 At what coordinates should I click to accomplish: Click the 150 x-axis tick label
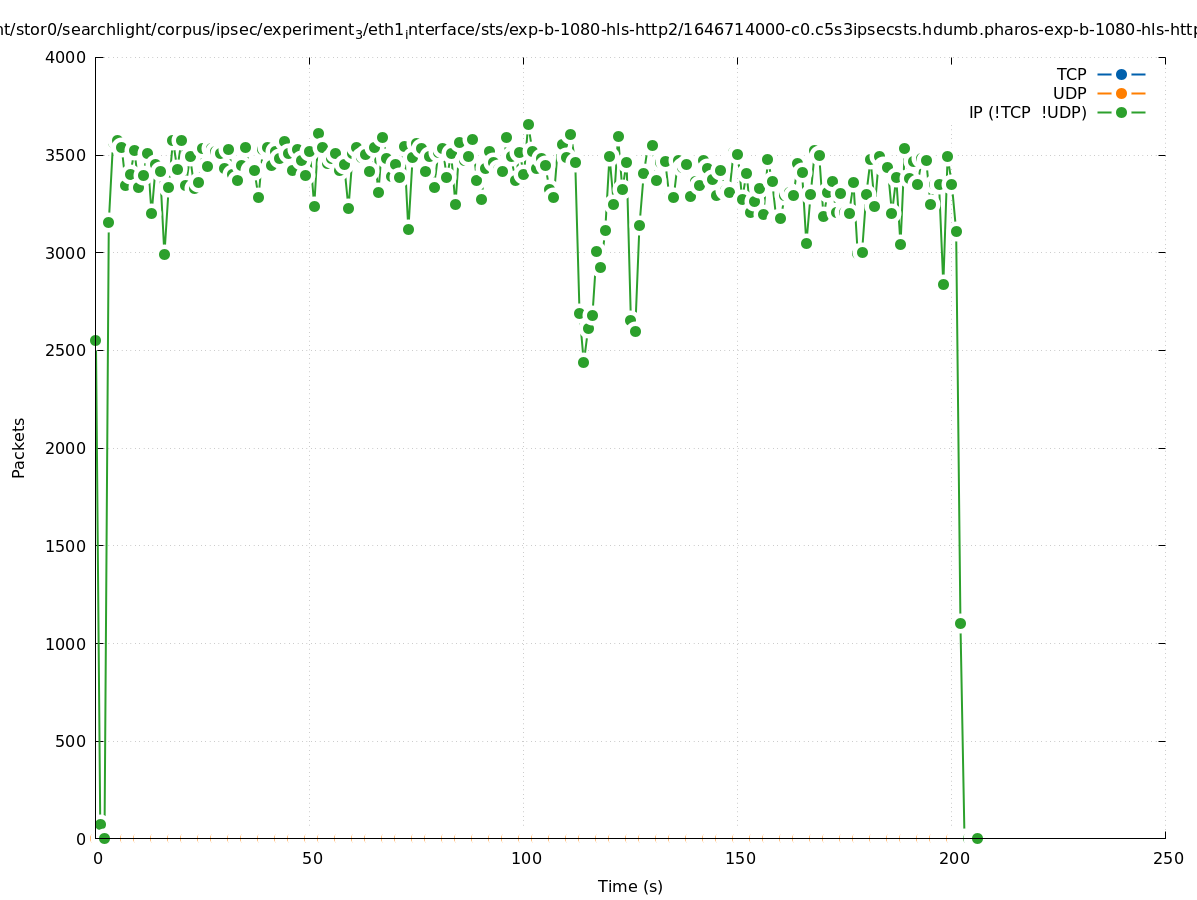(738, 858)
